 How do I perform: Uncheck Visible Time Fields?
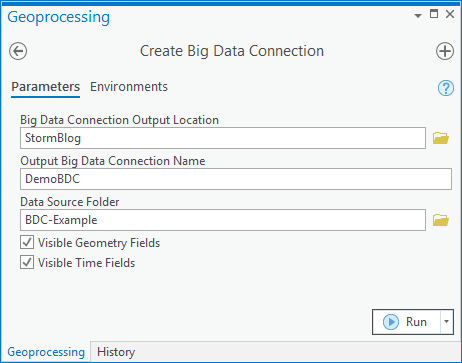tap(27, 262)
